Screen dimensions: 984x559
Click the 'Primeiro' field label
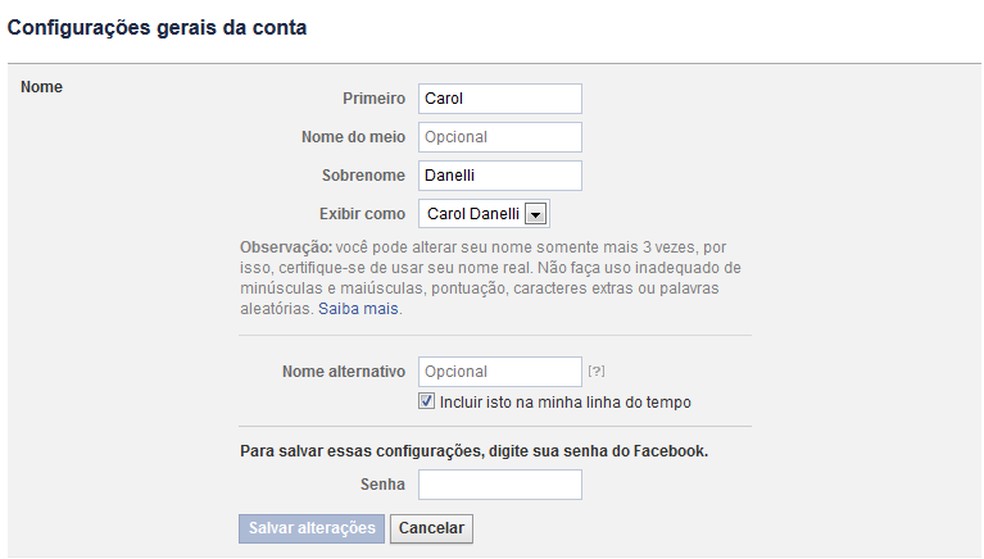pos(374,99)
